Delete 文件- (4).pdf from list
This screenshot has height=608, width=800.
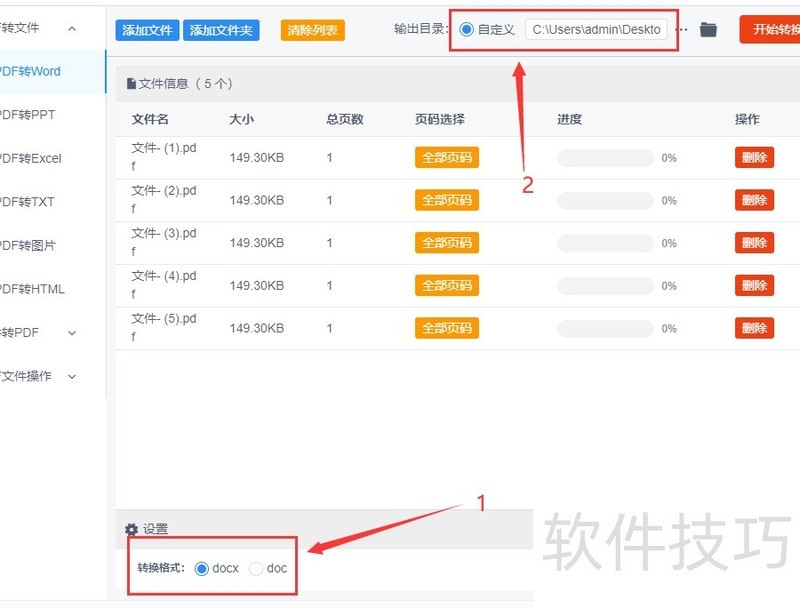[754, 285]
